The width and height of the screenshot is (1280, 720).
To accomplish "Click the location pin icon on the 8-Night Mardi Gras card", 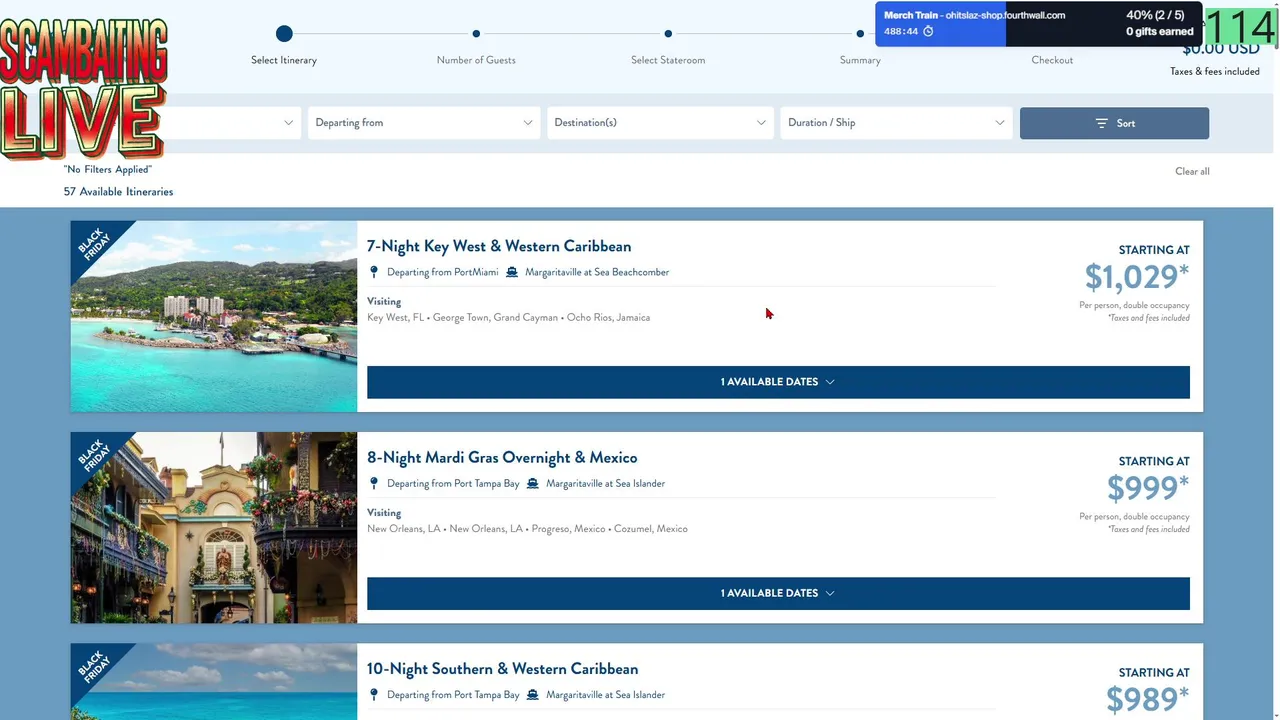I will coord(374,483).
